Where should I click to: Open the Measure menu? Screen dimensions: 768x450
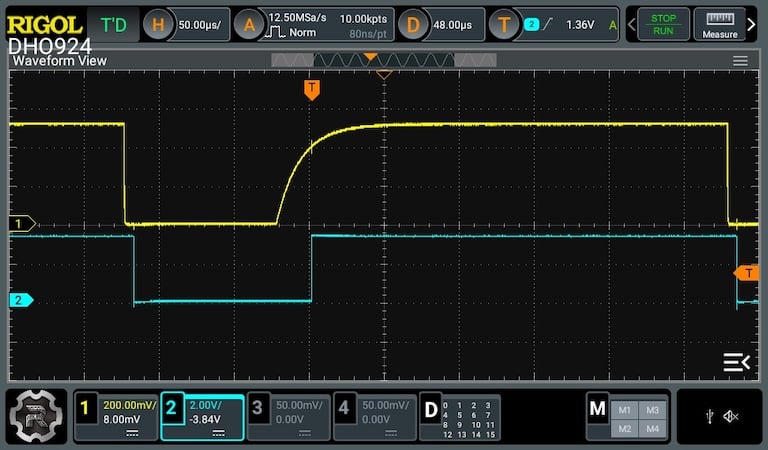pos(720,24)
